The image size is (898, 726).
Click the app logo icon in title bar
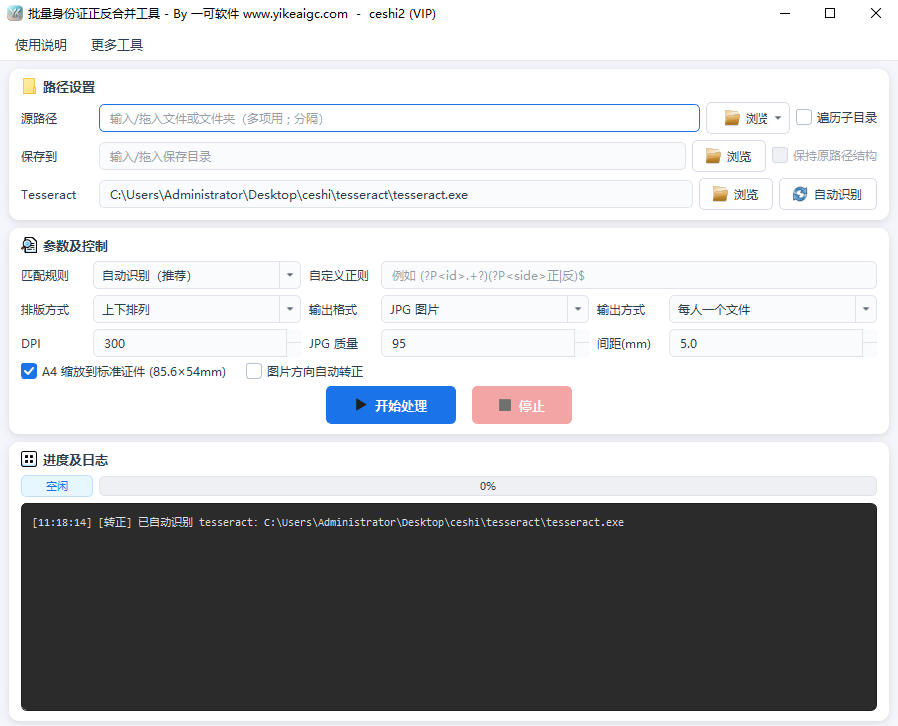(x=14, y=13)
